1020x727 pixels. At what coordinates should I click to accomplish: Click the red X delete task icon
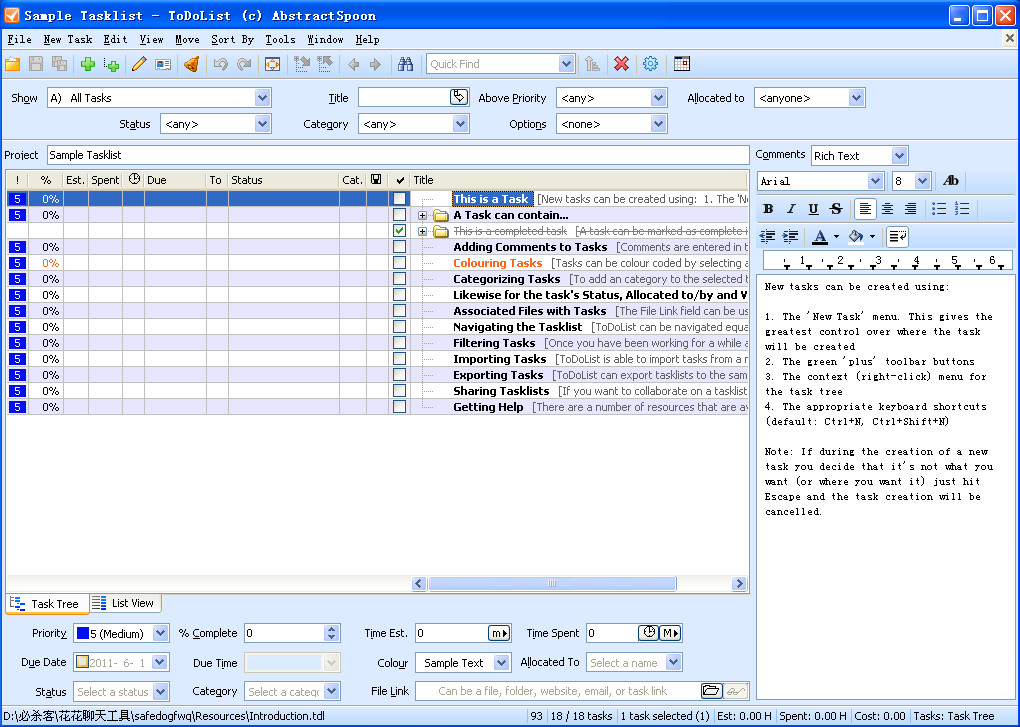pos(621,64)
